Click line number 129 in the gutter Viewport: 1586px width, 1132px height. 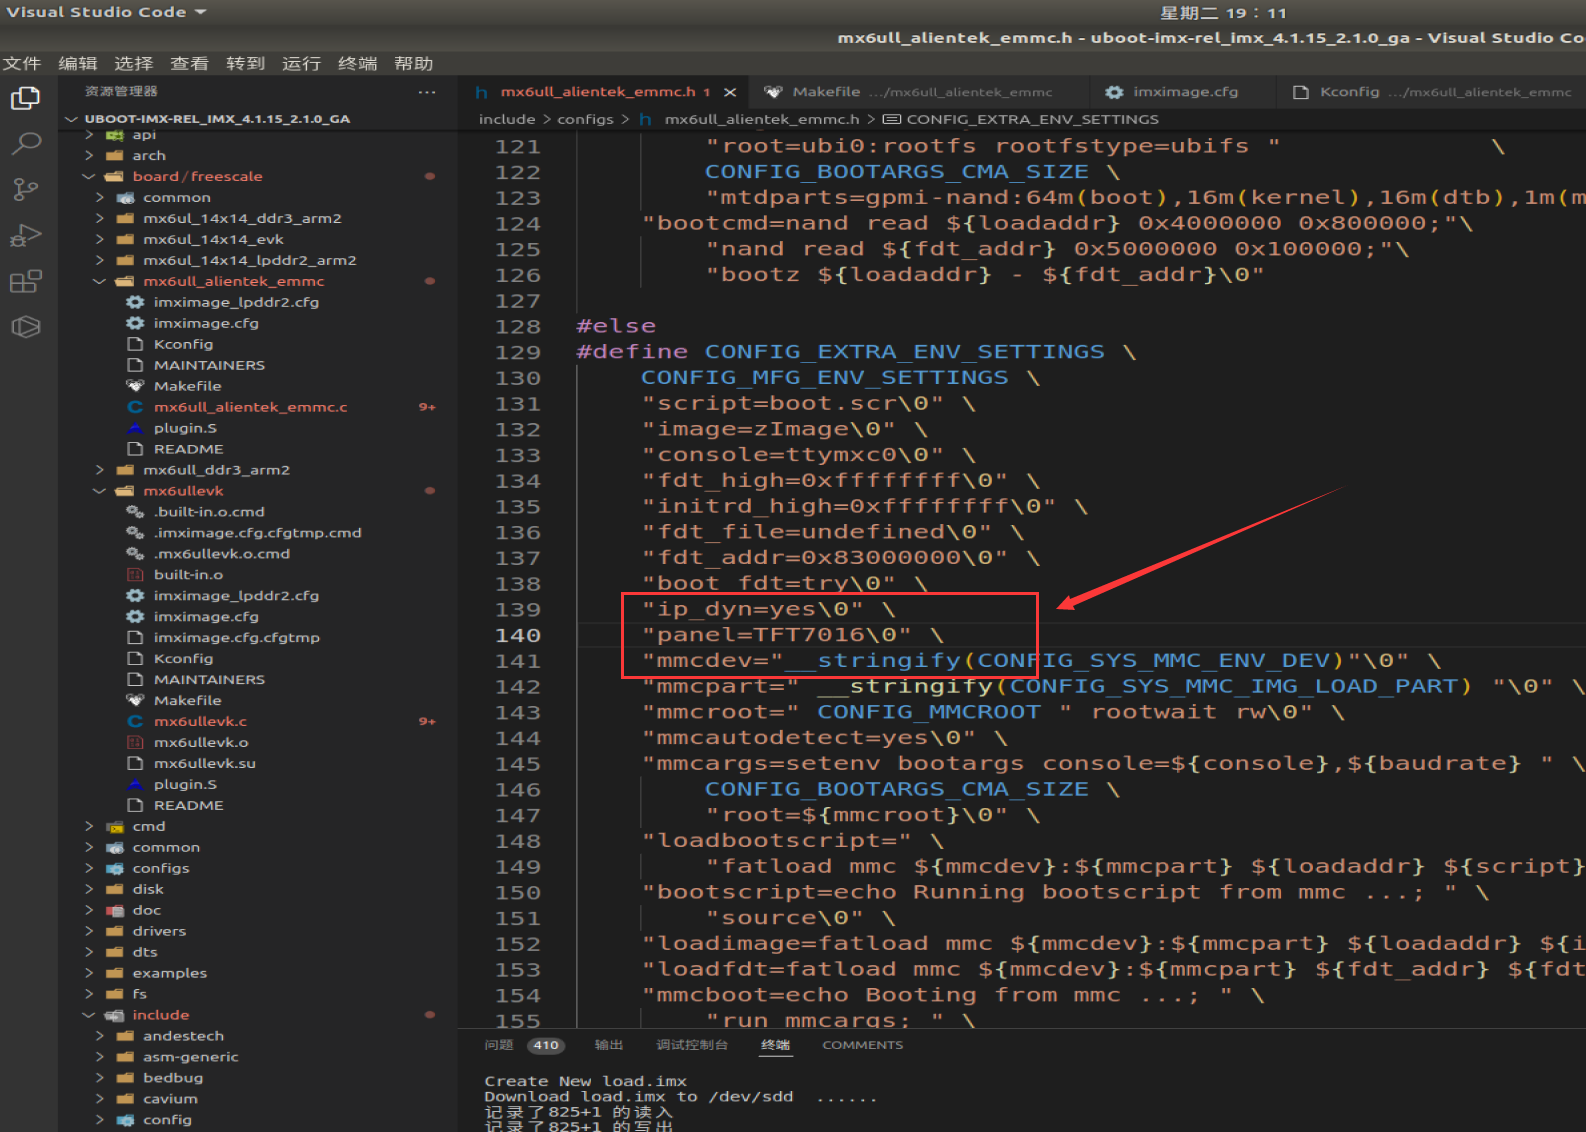pyautogui.click(x=518, y=352)
